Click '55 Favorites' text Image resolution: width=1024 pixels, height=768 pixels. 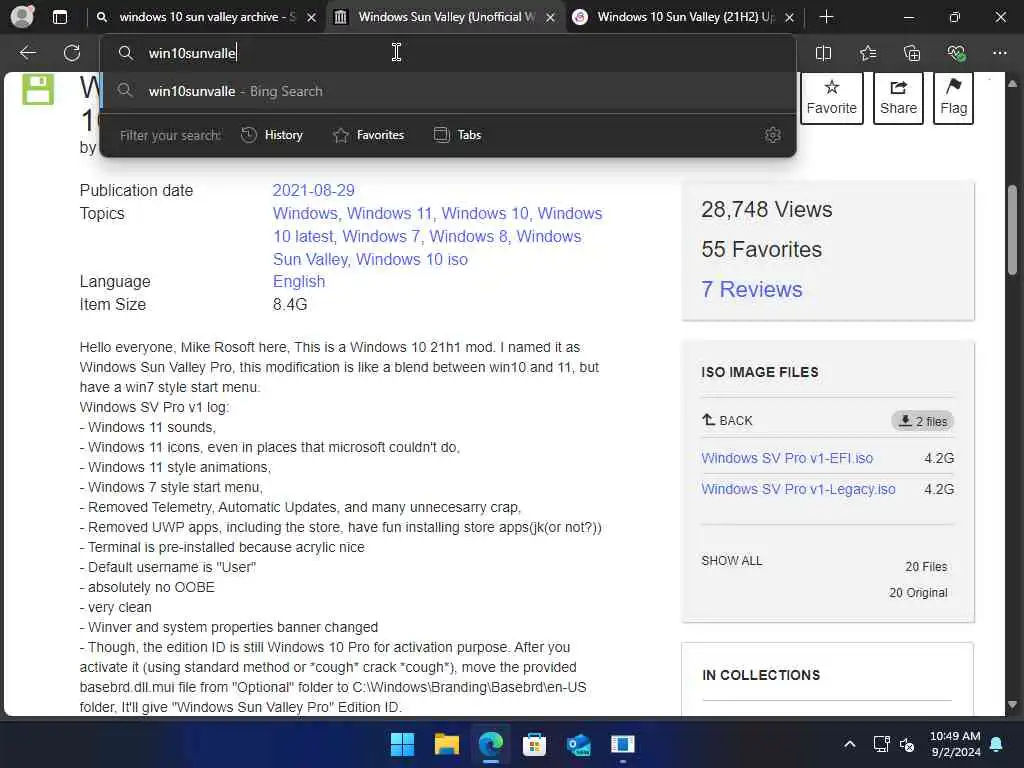point(761,249)
